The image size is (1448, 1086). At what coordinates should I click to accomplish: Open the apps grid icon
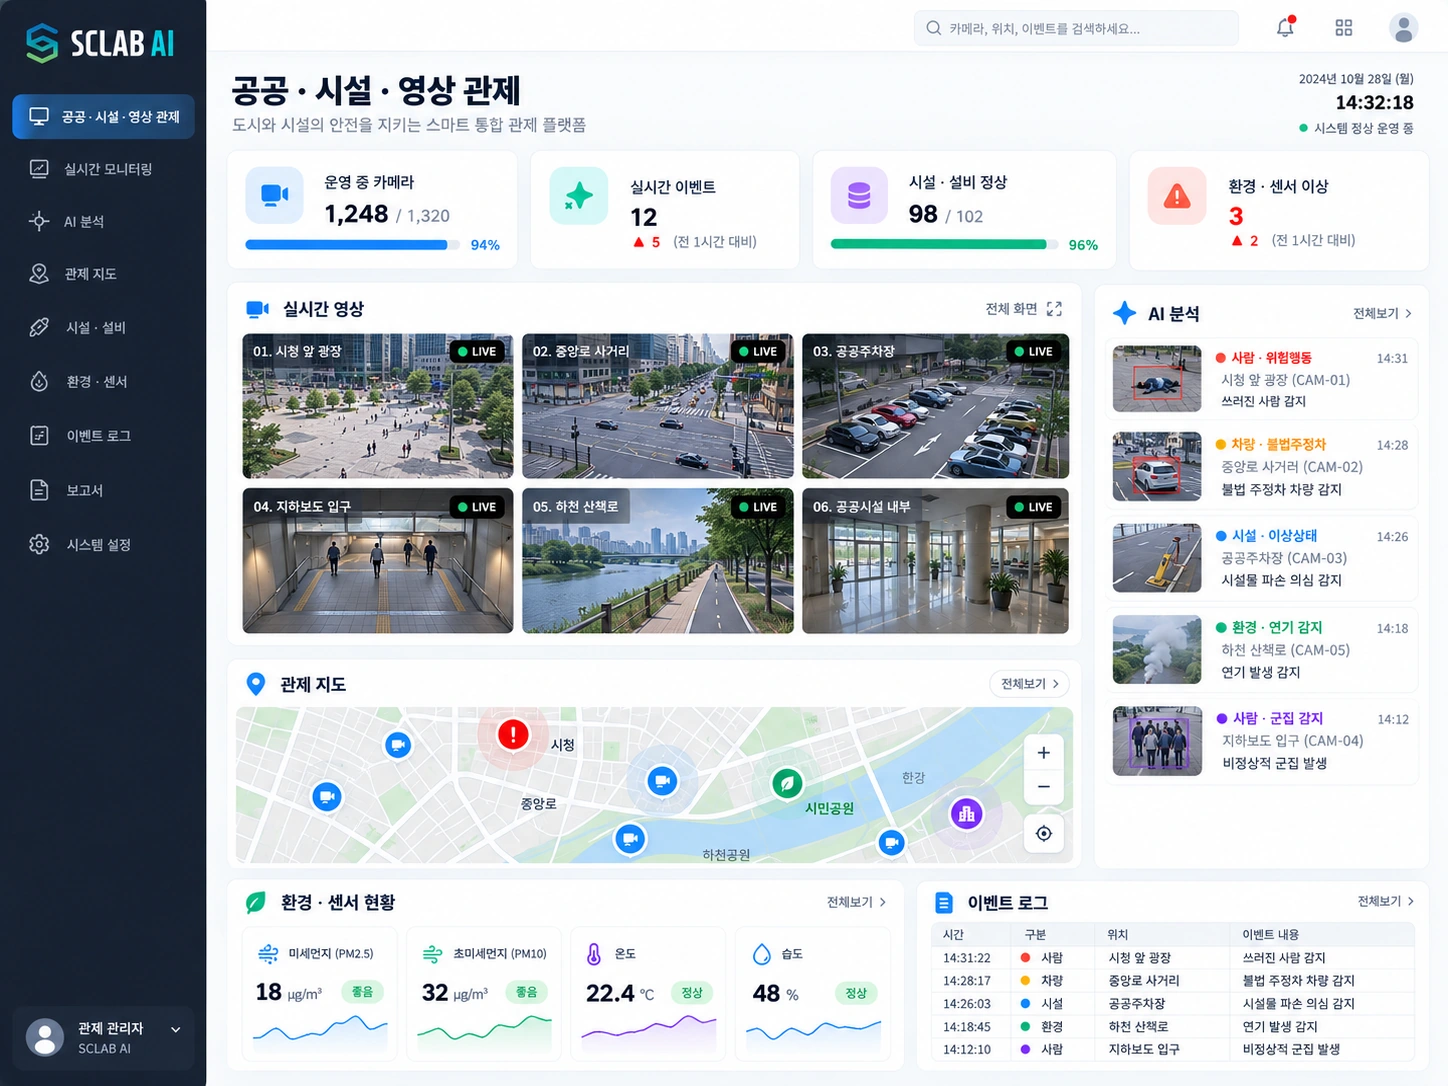click(x=1344, y=28)
